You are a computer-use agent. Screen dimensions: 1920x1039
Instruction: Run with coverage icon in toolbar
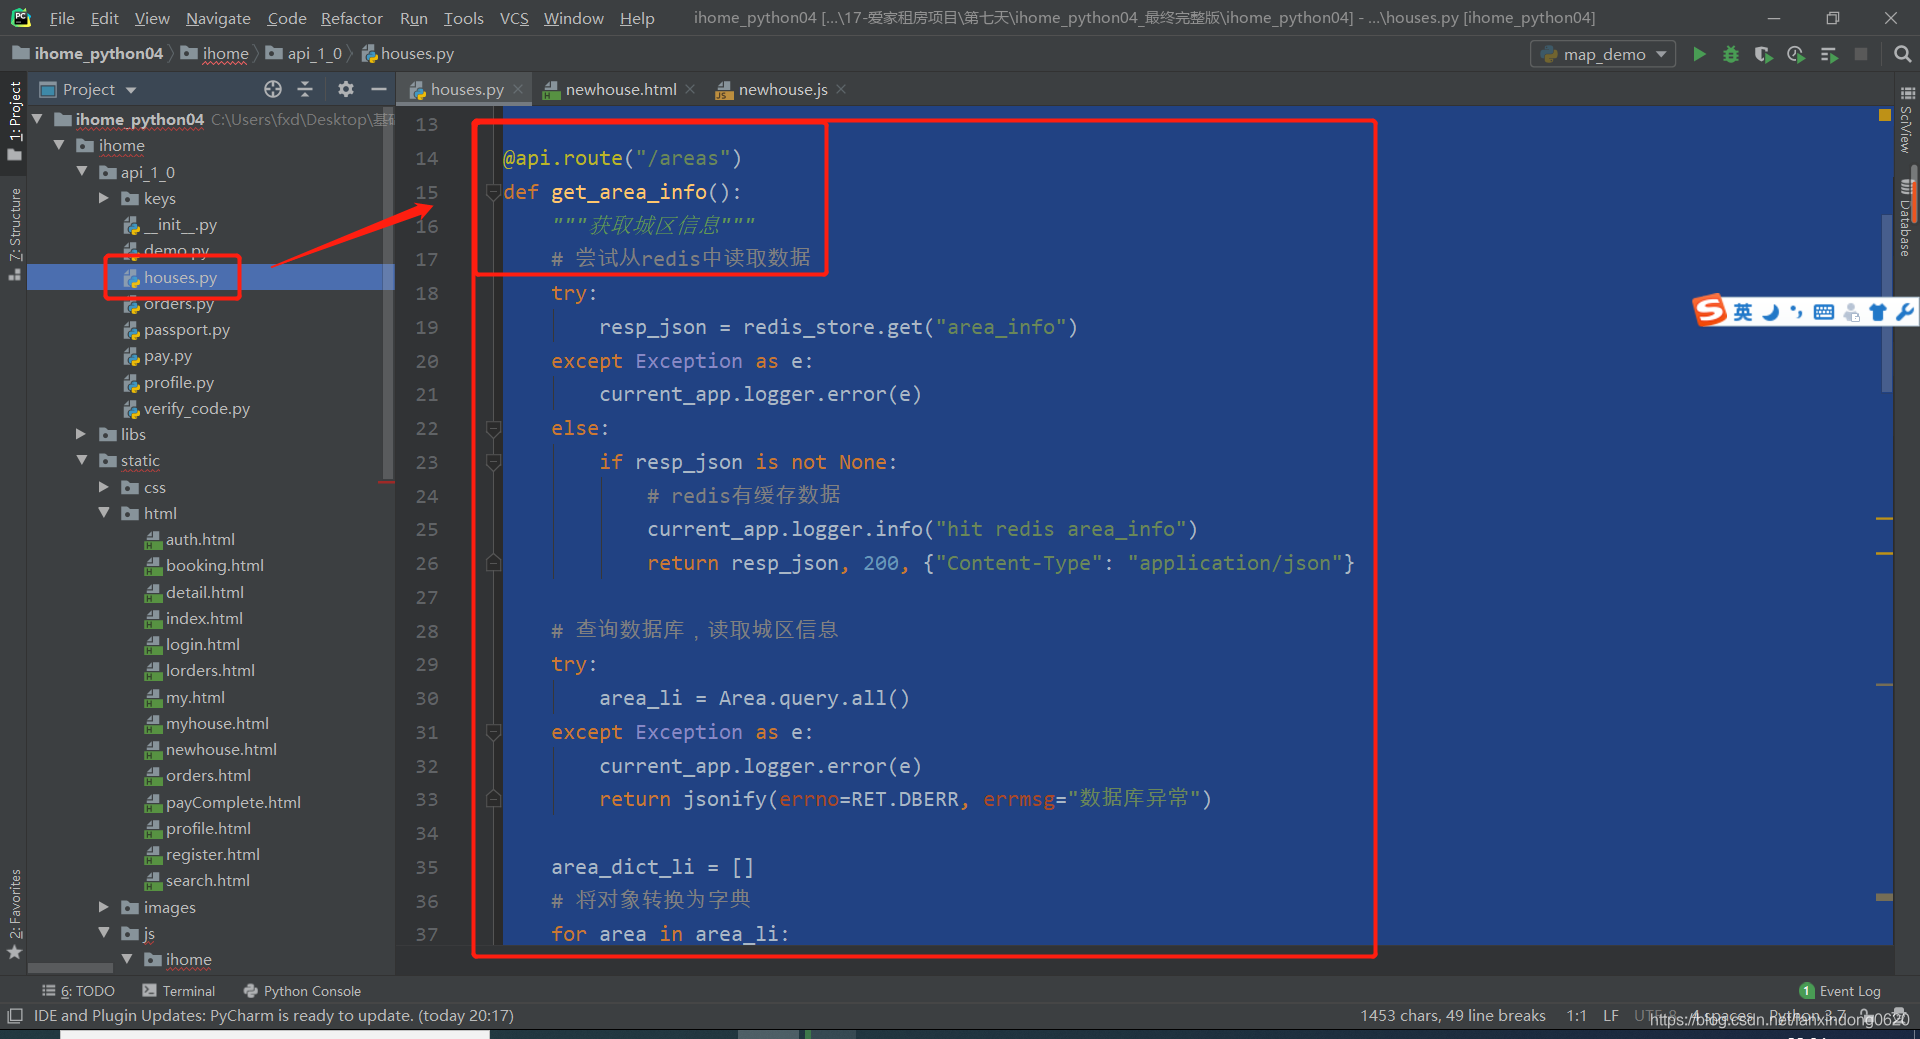[1763, 54]
